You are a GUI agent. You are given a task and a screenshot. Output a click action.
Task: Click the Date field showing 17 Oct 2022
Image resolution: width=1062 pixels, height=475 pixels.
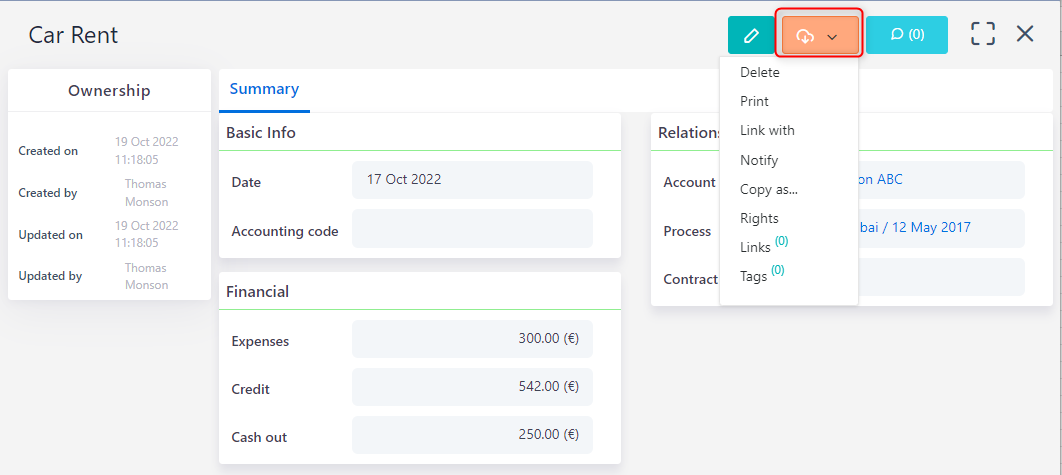click(472, 180)
